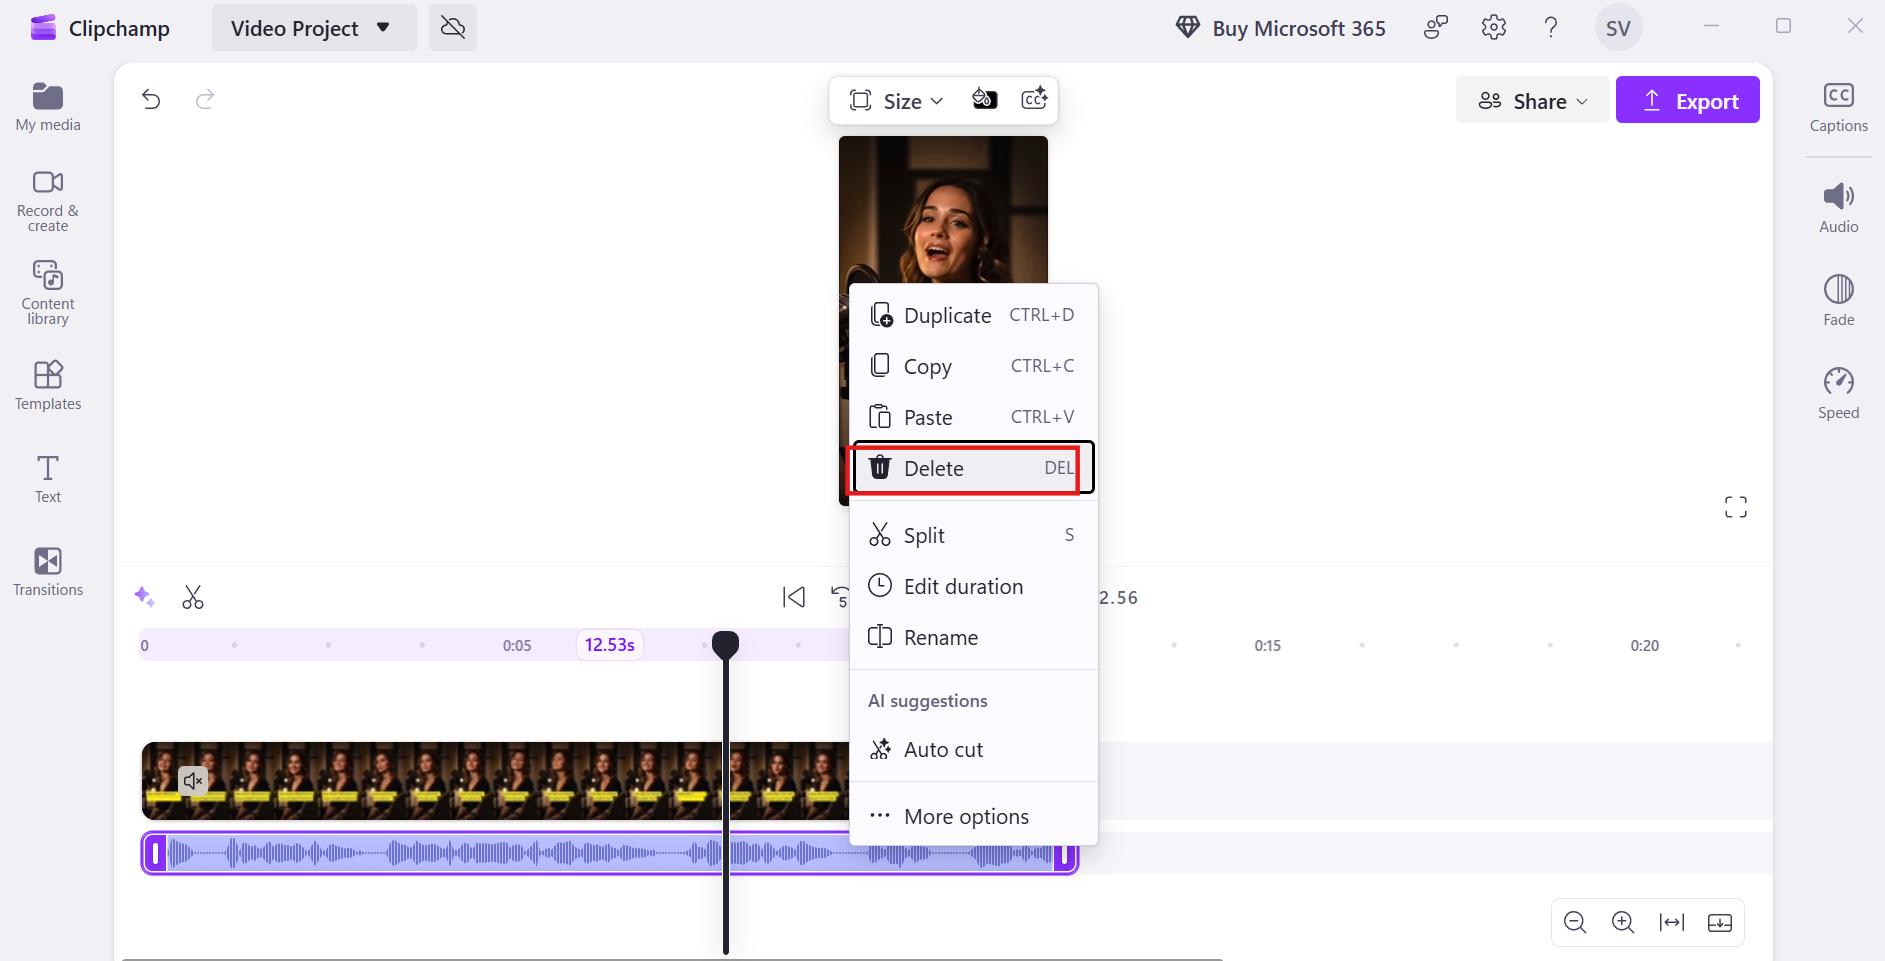Click the scissors split tool above timeline
Image resolution: width=1885 pixels, height=961 pixels.
[x=193, y=597]
